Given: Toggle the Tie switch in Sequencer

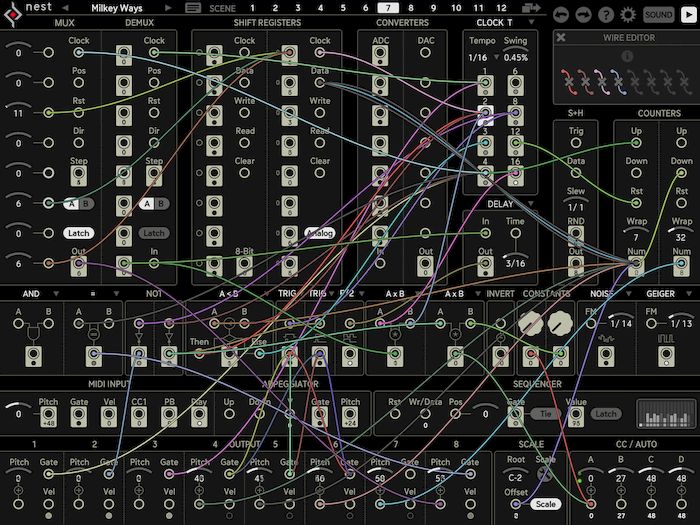Looking at the screenshot, I should click(x=546, y=413).
